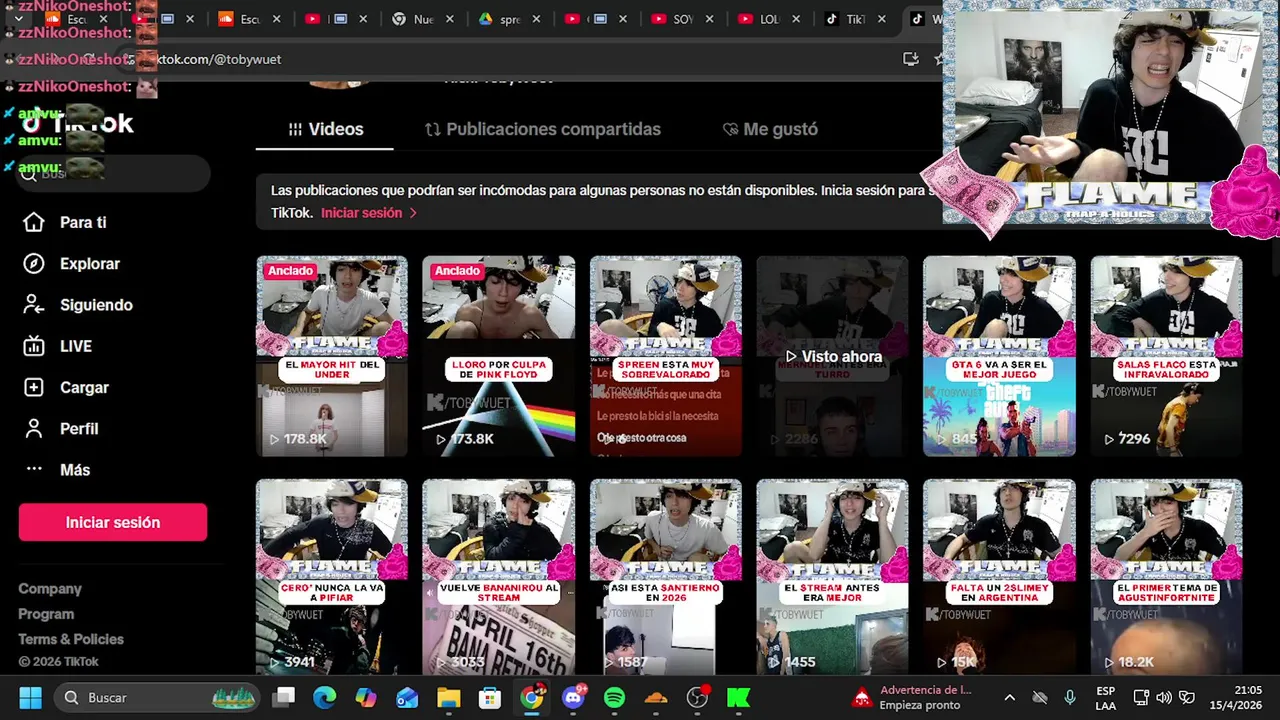Open video El primer tema de AgustinFortnite
The height and width of the screenshot is (720, 1280).
pos(1167,577)
